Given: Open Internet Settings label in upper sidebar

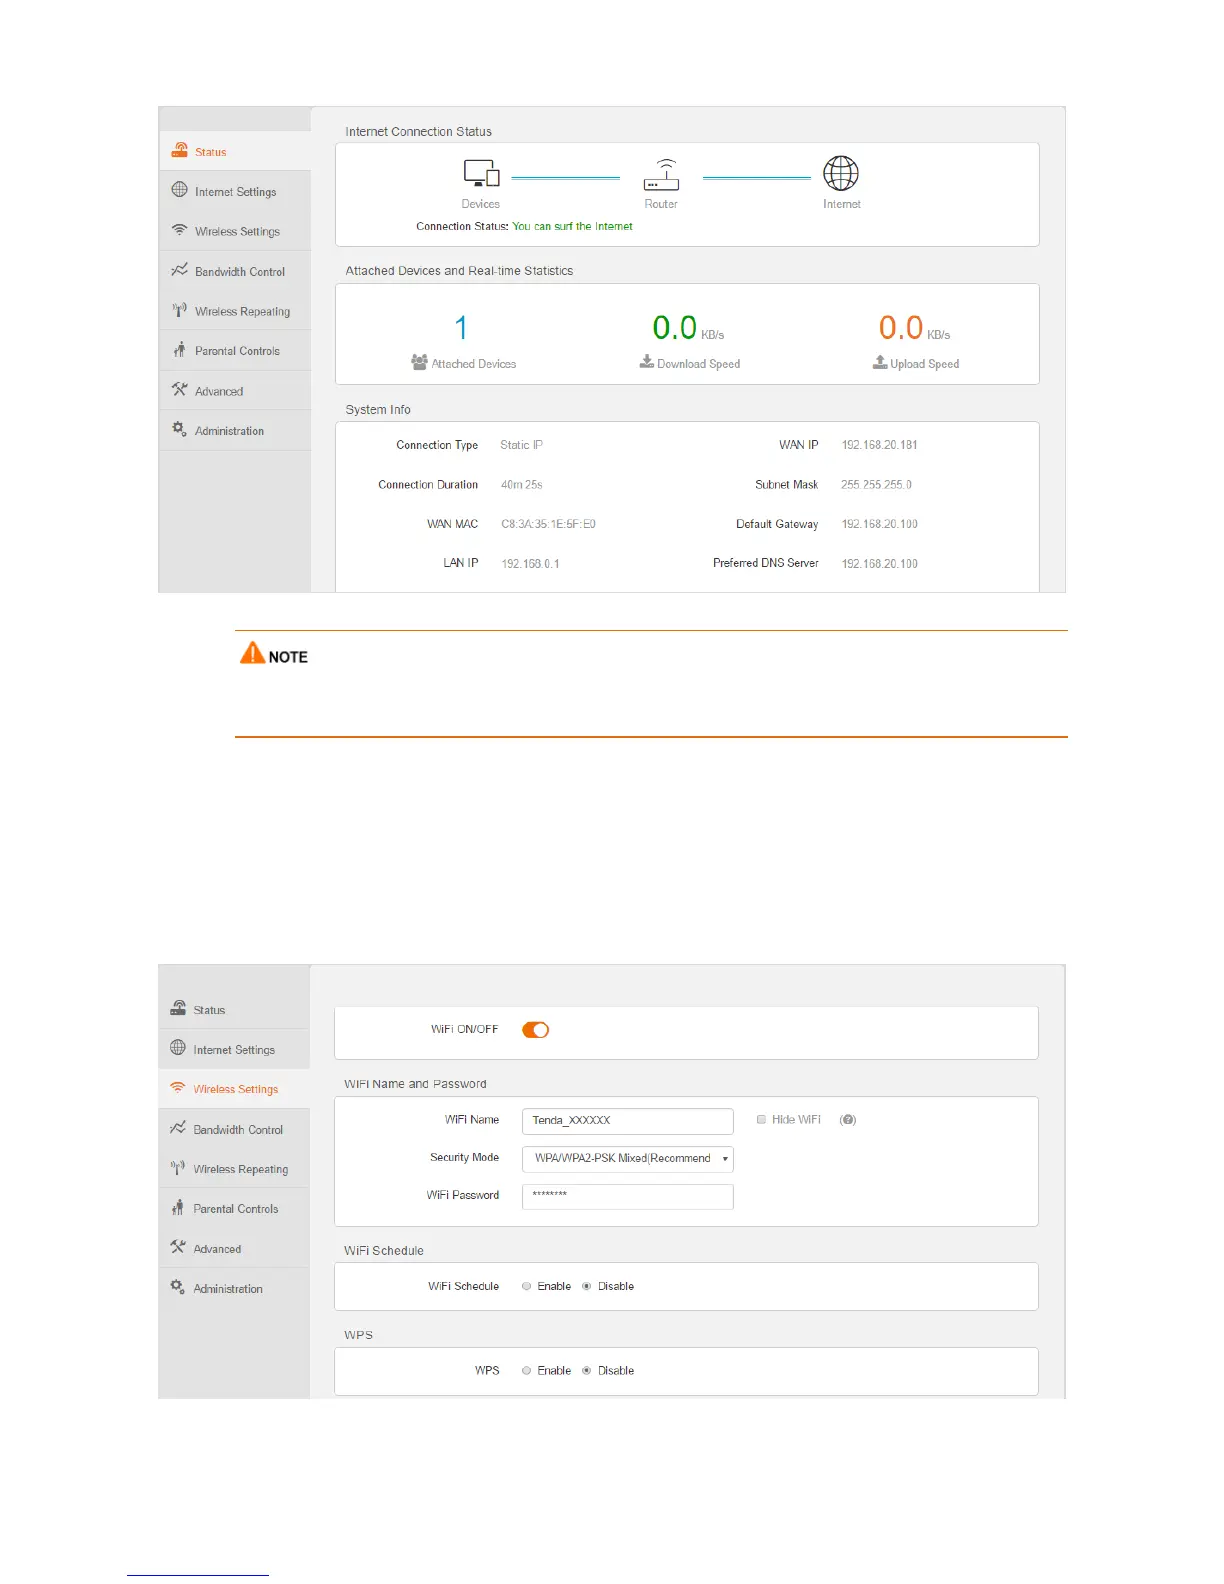Looking at the screenshot, I should [x=236, y=192].
